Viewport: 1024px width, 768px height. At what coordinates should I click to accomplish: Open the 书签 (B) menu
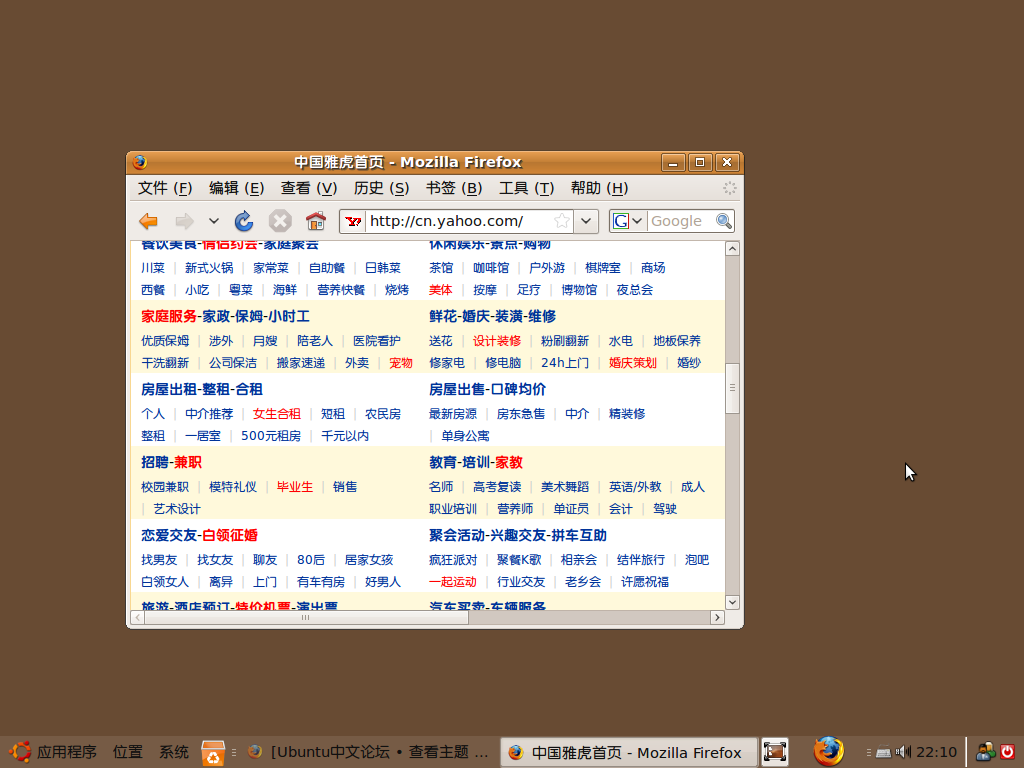coord(454,188)
